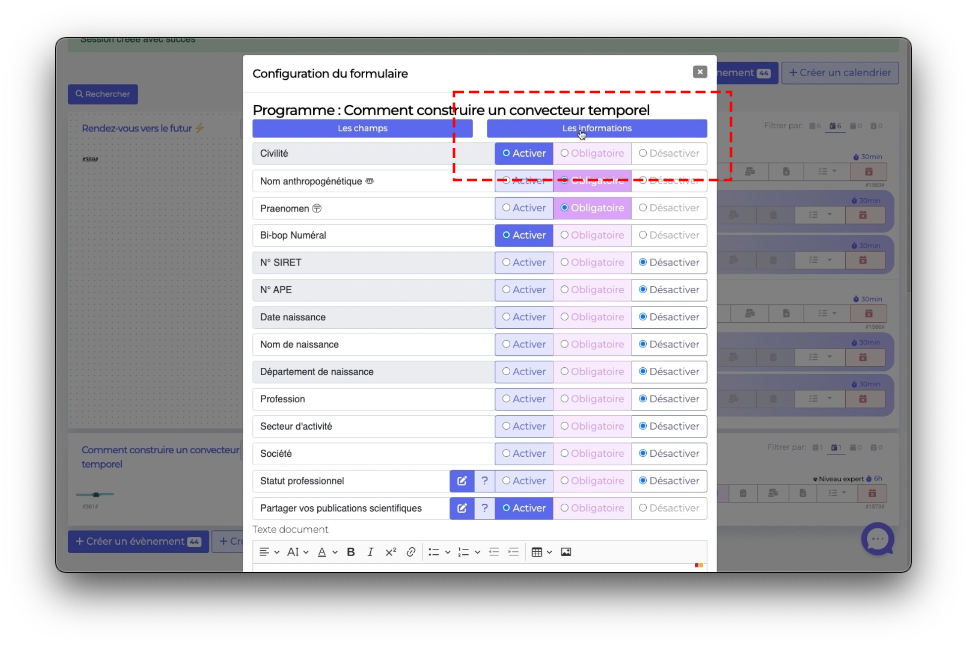The height and width of the screenshot is (646, 967).
Task: Edit the Statut professionnel field
Action: (x=461, y=481)
